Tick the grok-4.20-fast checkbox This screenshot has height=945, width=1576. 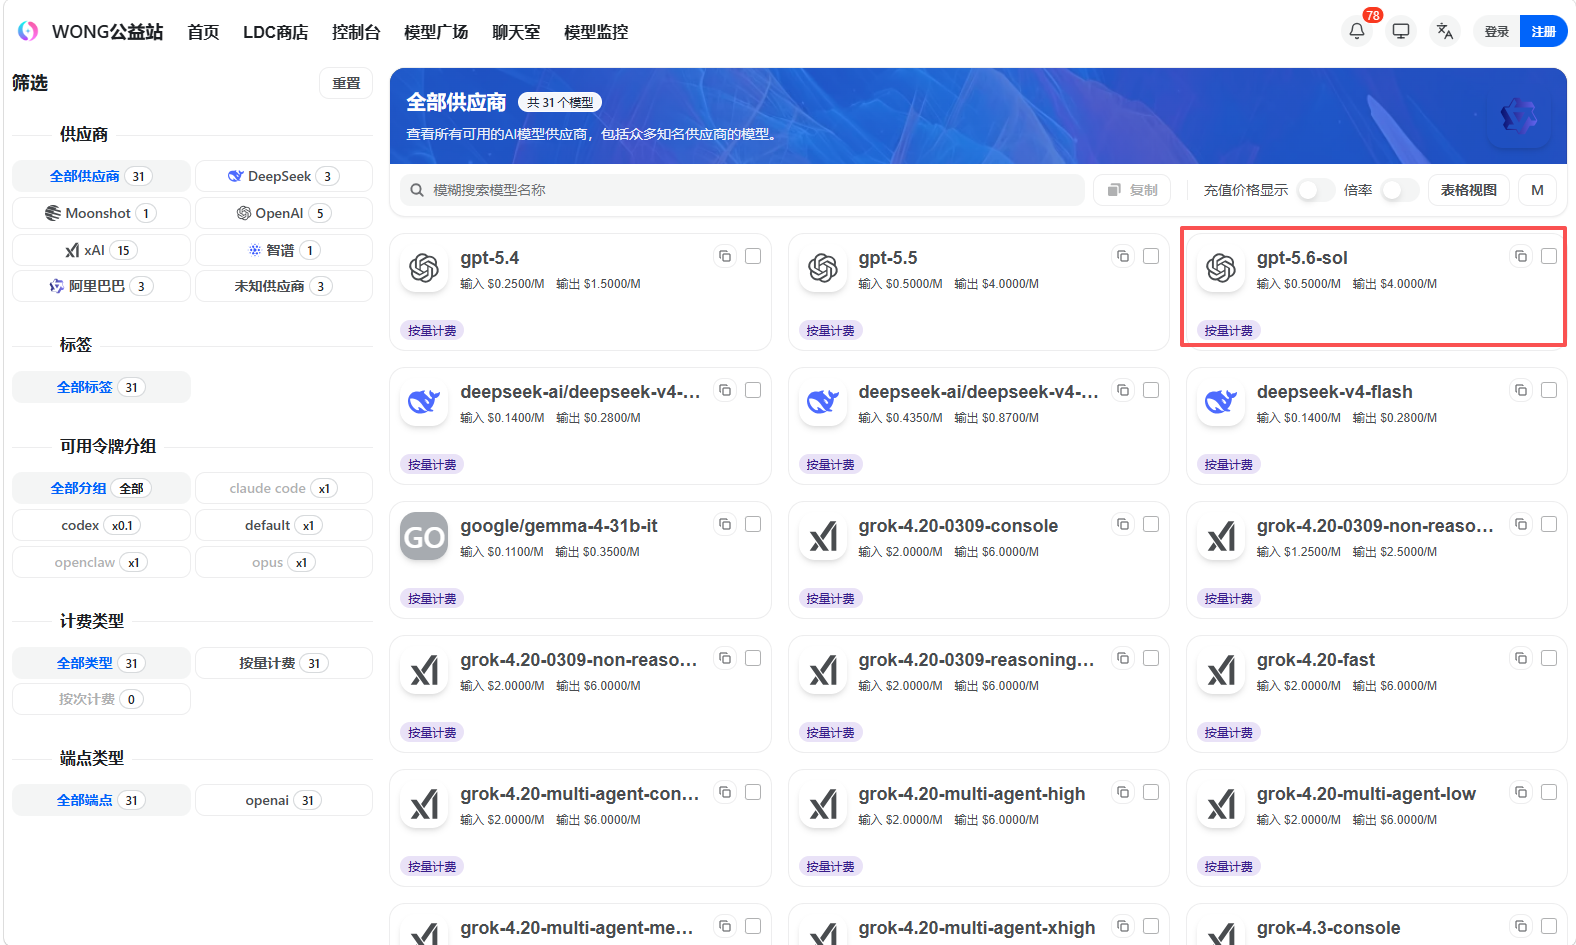click(1549, 658)
